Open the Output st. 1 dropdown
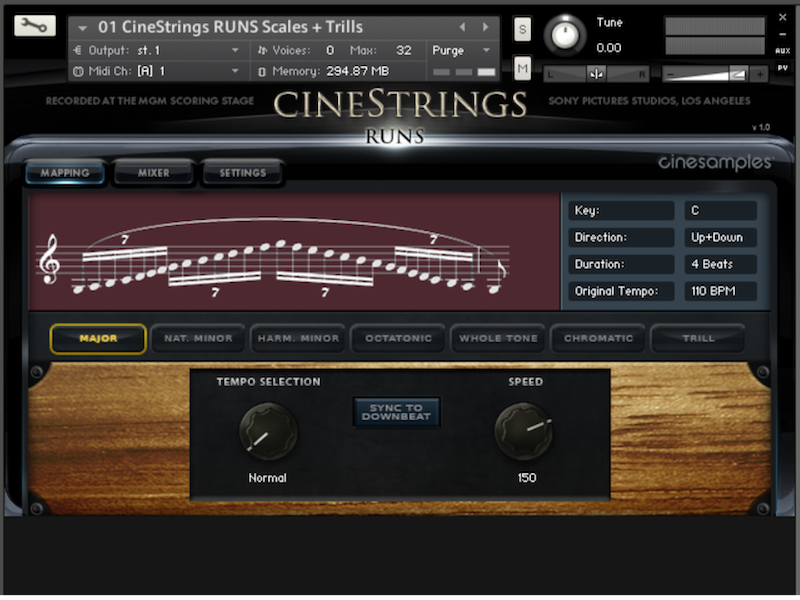The width and height of the screenshot is (800, 600). pyautogui.click(x=156, y=50)
